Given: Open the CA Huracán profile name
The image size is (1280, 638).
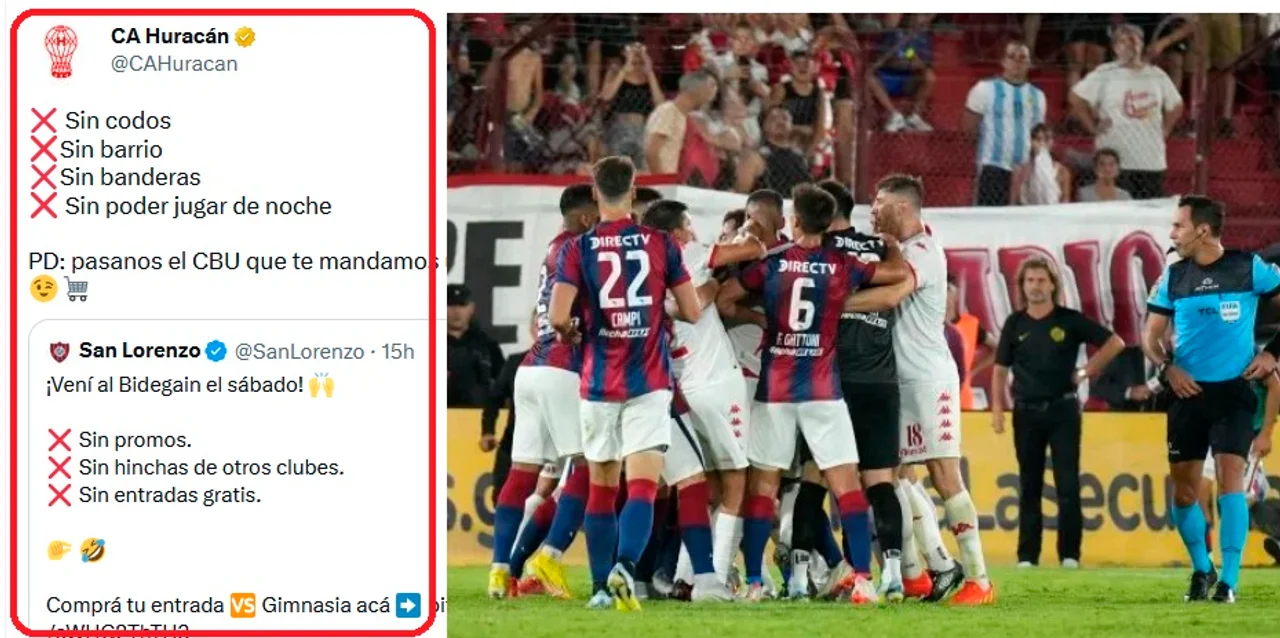Looking at the screenshot, I should pos(169,36).
